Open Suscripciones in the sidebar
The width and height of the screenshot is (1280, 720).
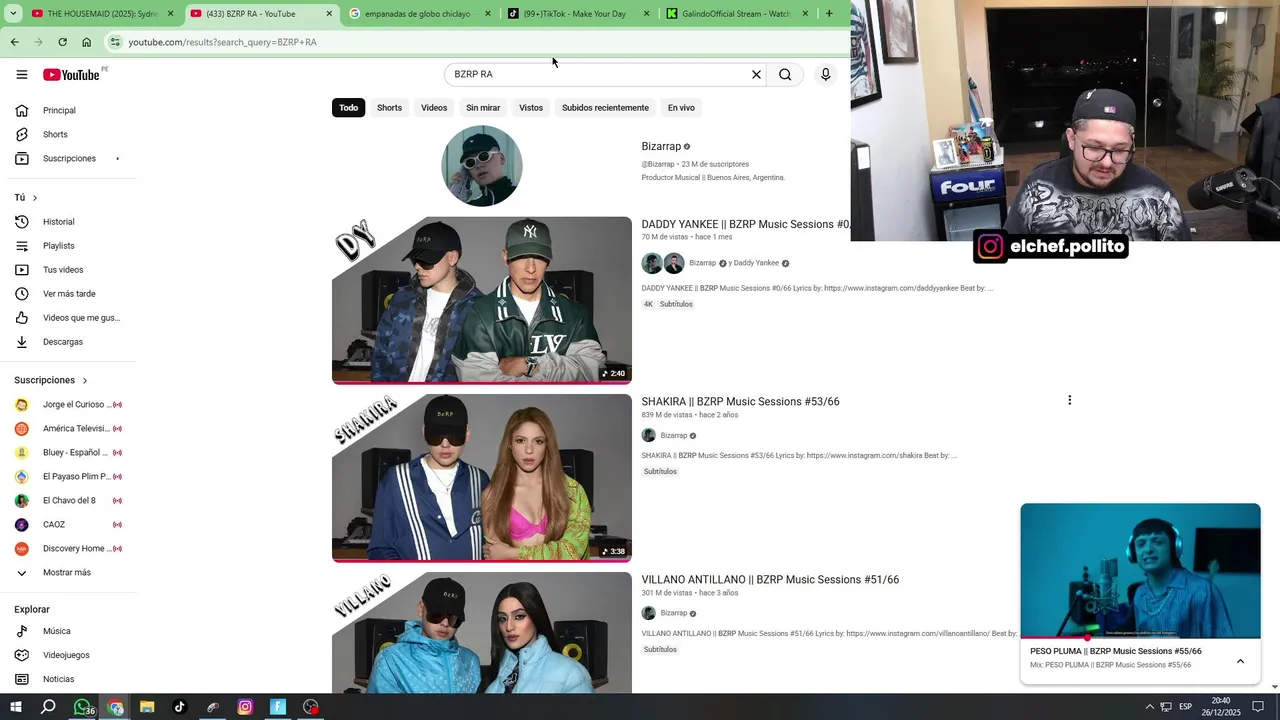tap(68, 158)
